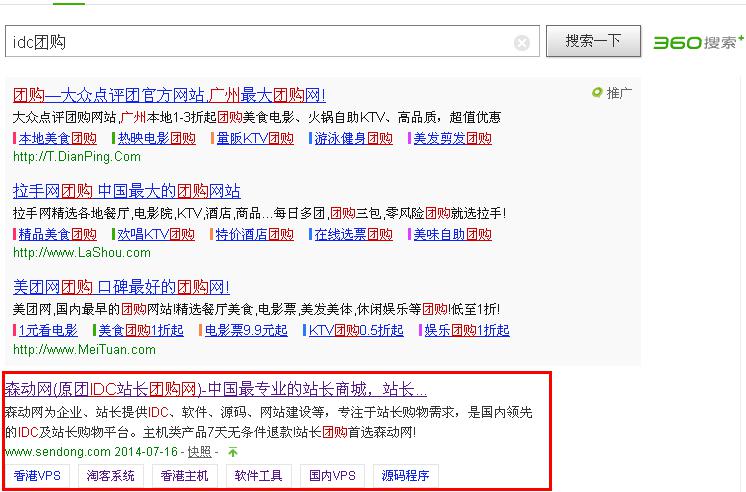746x492 pixels.
Task: Click the 源码程序 button
Action: point(405,475)
